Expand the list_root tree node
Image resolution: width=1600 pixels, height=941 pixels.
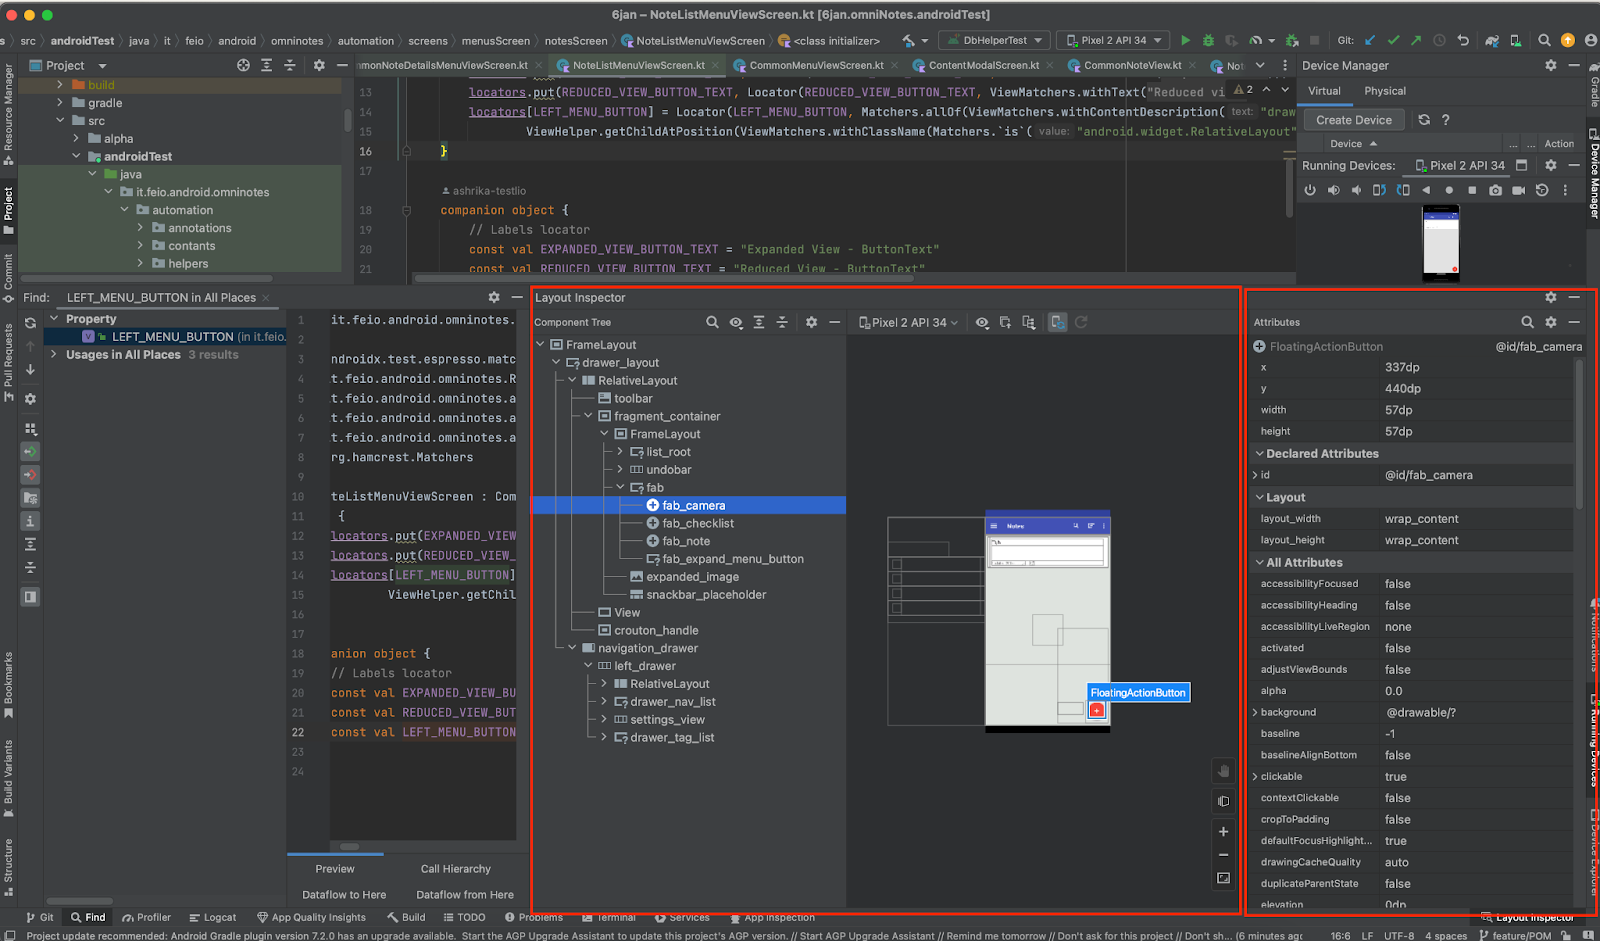(620, 452)
